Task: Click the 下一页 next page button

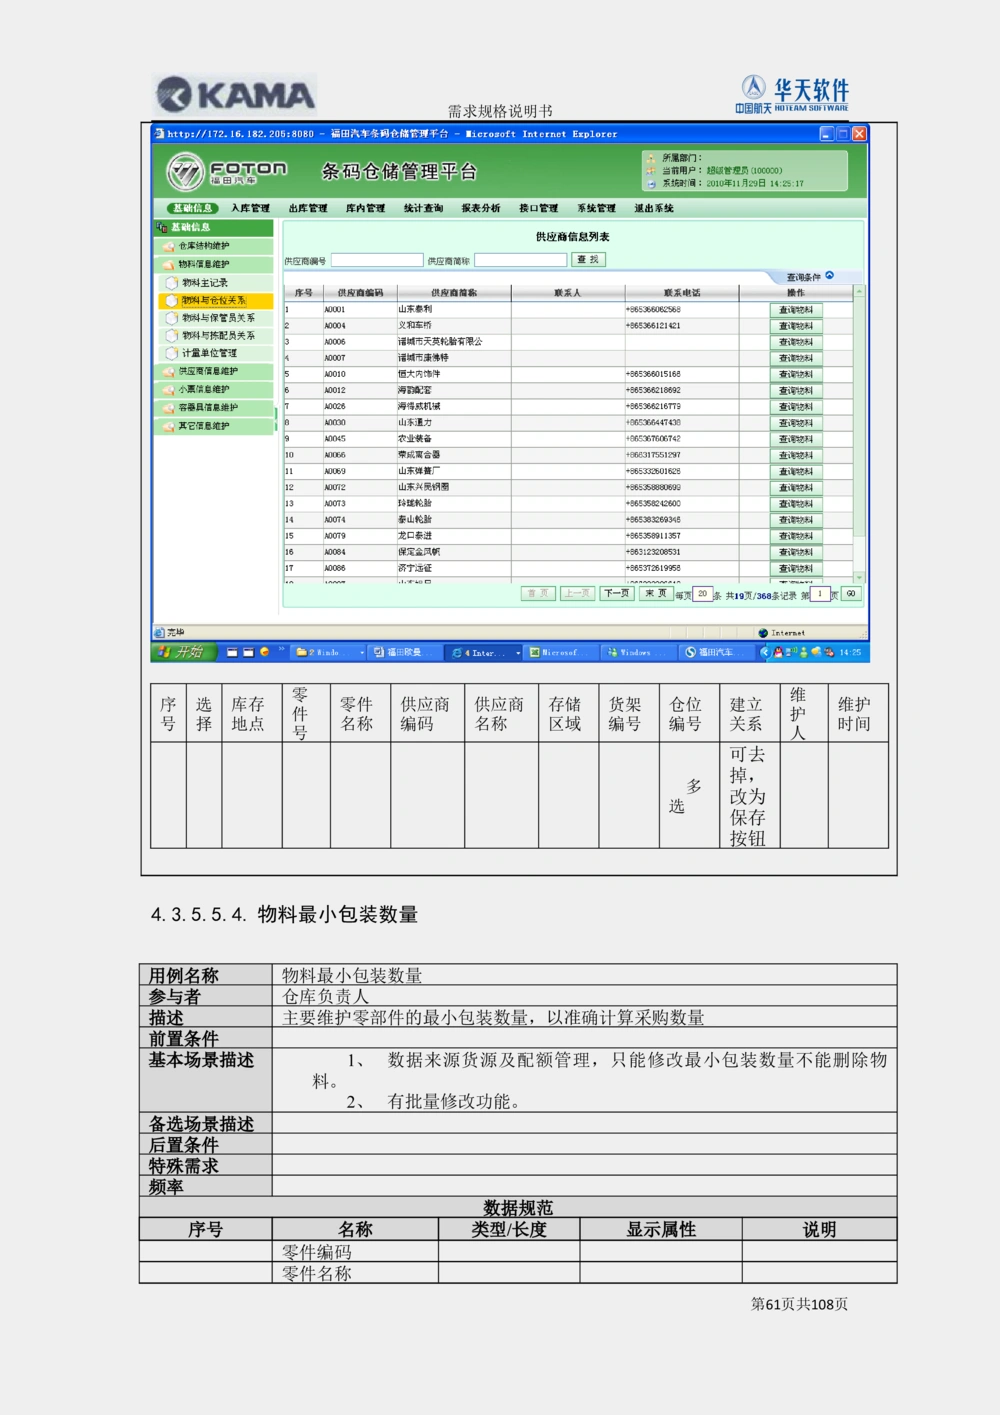Action: click(x=615, y=592)
